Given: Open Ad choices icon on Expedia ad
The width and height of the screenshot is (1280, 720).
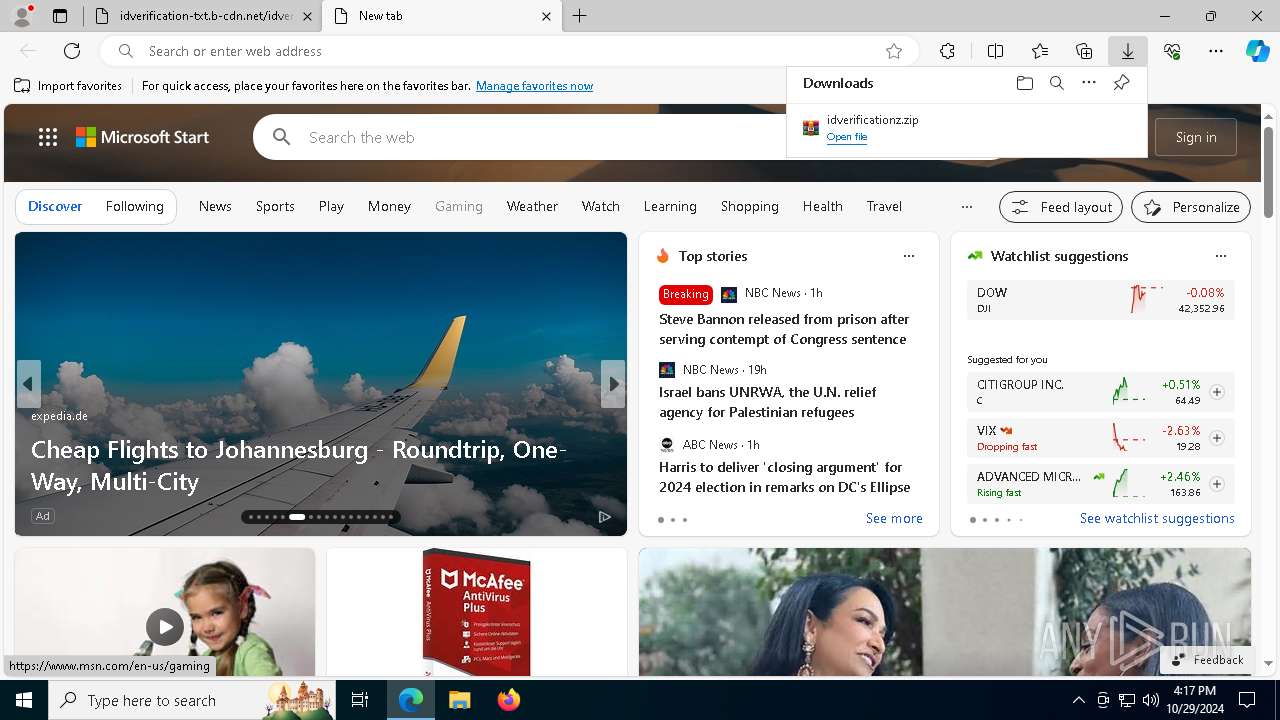Looking at the screenshot, I should click(x=605, y=516).
